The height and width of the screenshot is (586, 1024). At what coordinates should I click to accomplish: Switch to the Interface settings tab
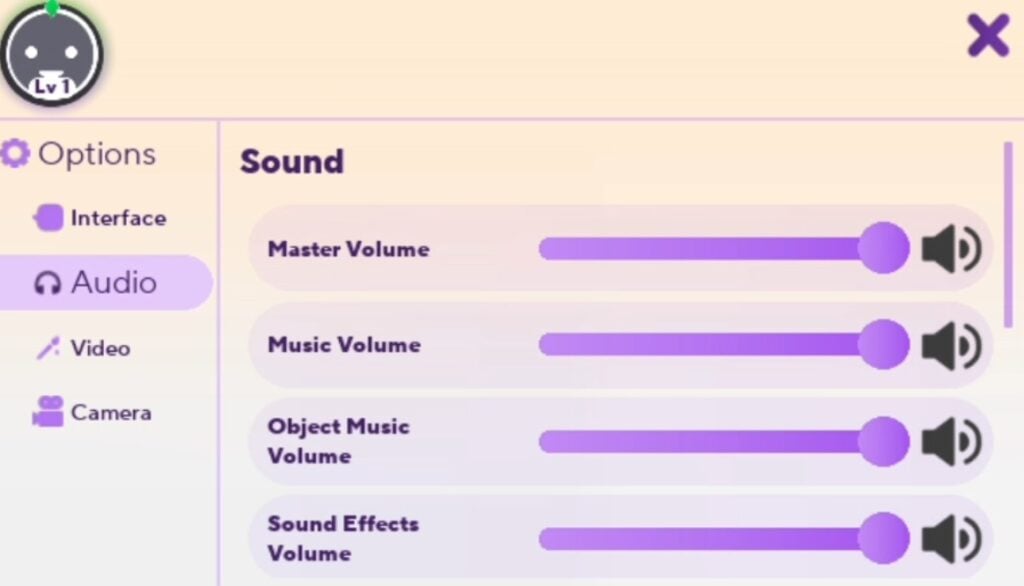tap(117, 218)
